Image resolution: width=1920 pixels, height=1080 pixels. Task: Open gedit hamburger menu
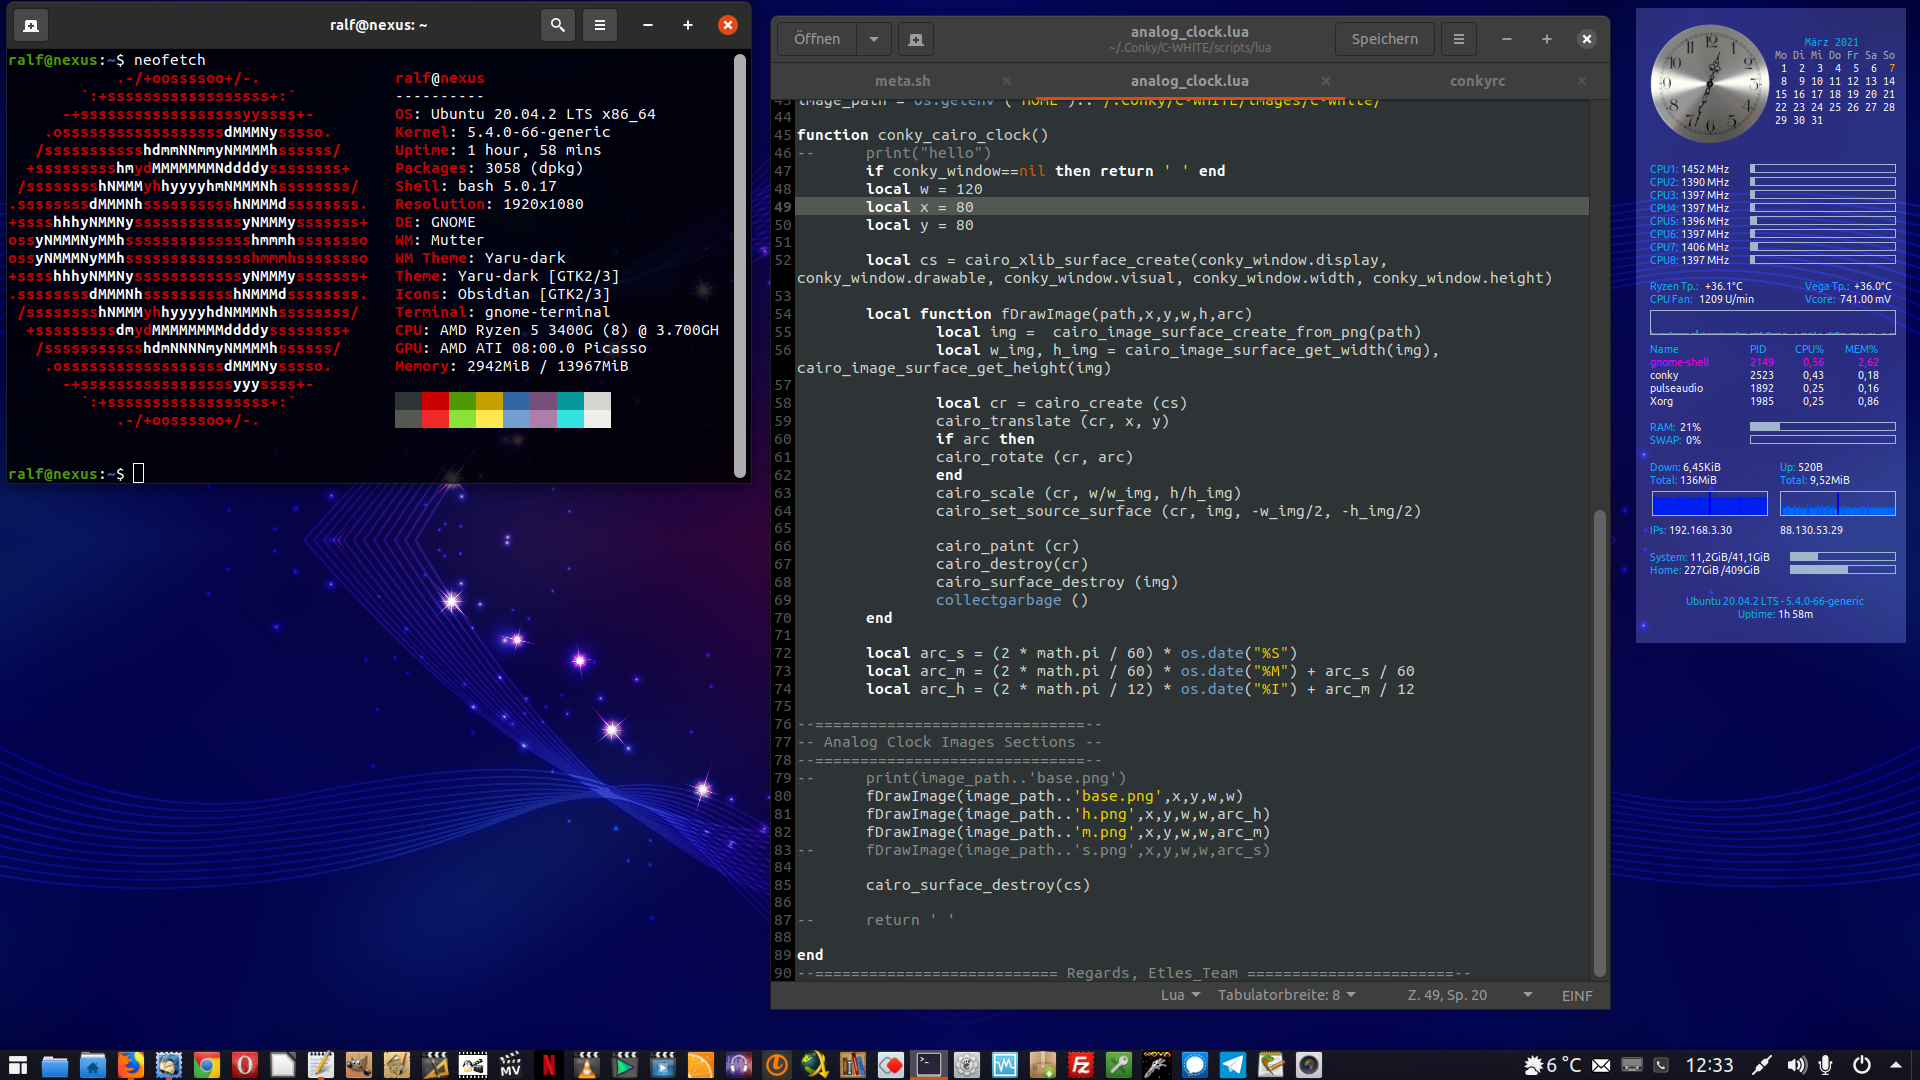pos(1458,39)
